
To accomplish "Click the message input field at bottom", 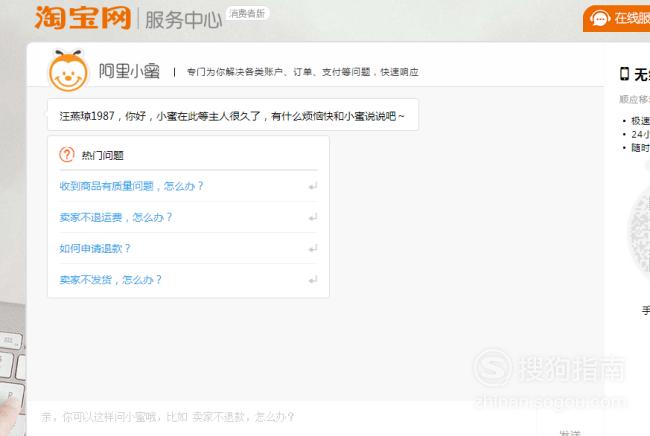I will tap(282, 418).
